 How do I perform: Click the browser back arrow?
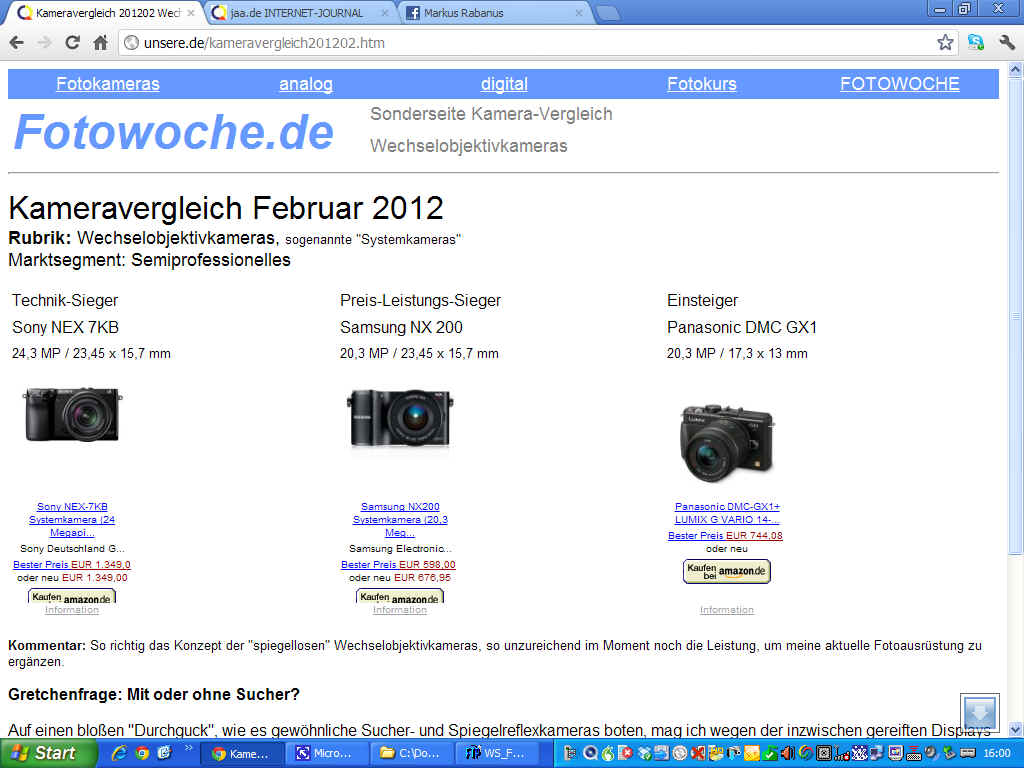pos(16,43)
